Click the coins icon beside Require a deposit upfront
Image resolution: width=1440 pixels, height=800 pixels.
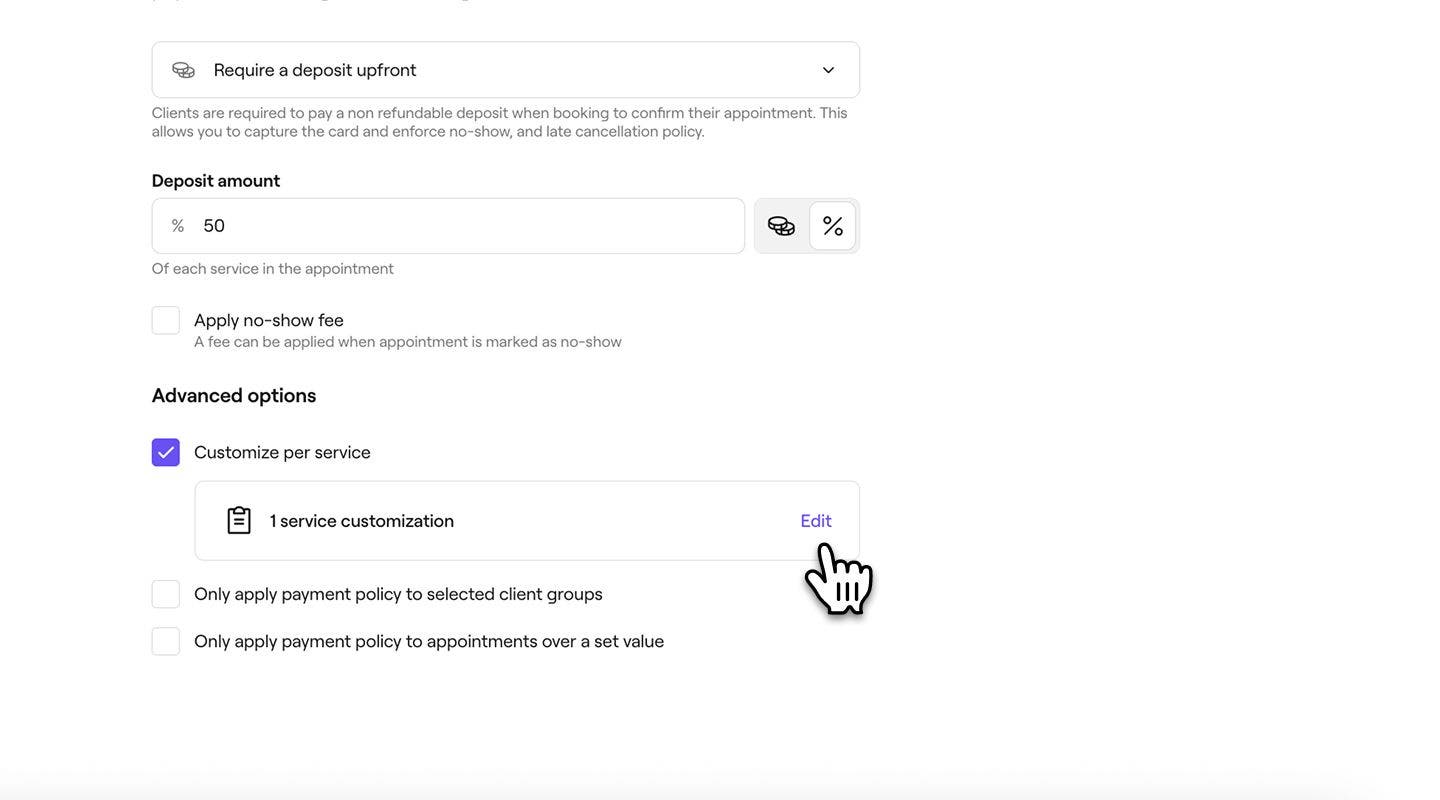point(183,70)
